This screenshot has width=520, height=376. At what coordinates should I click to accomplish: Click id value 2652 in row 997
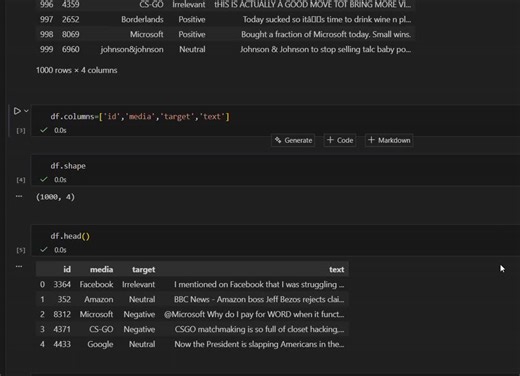[x=71, y=19]
